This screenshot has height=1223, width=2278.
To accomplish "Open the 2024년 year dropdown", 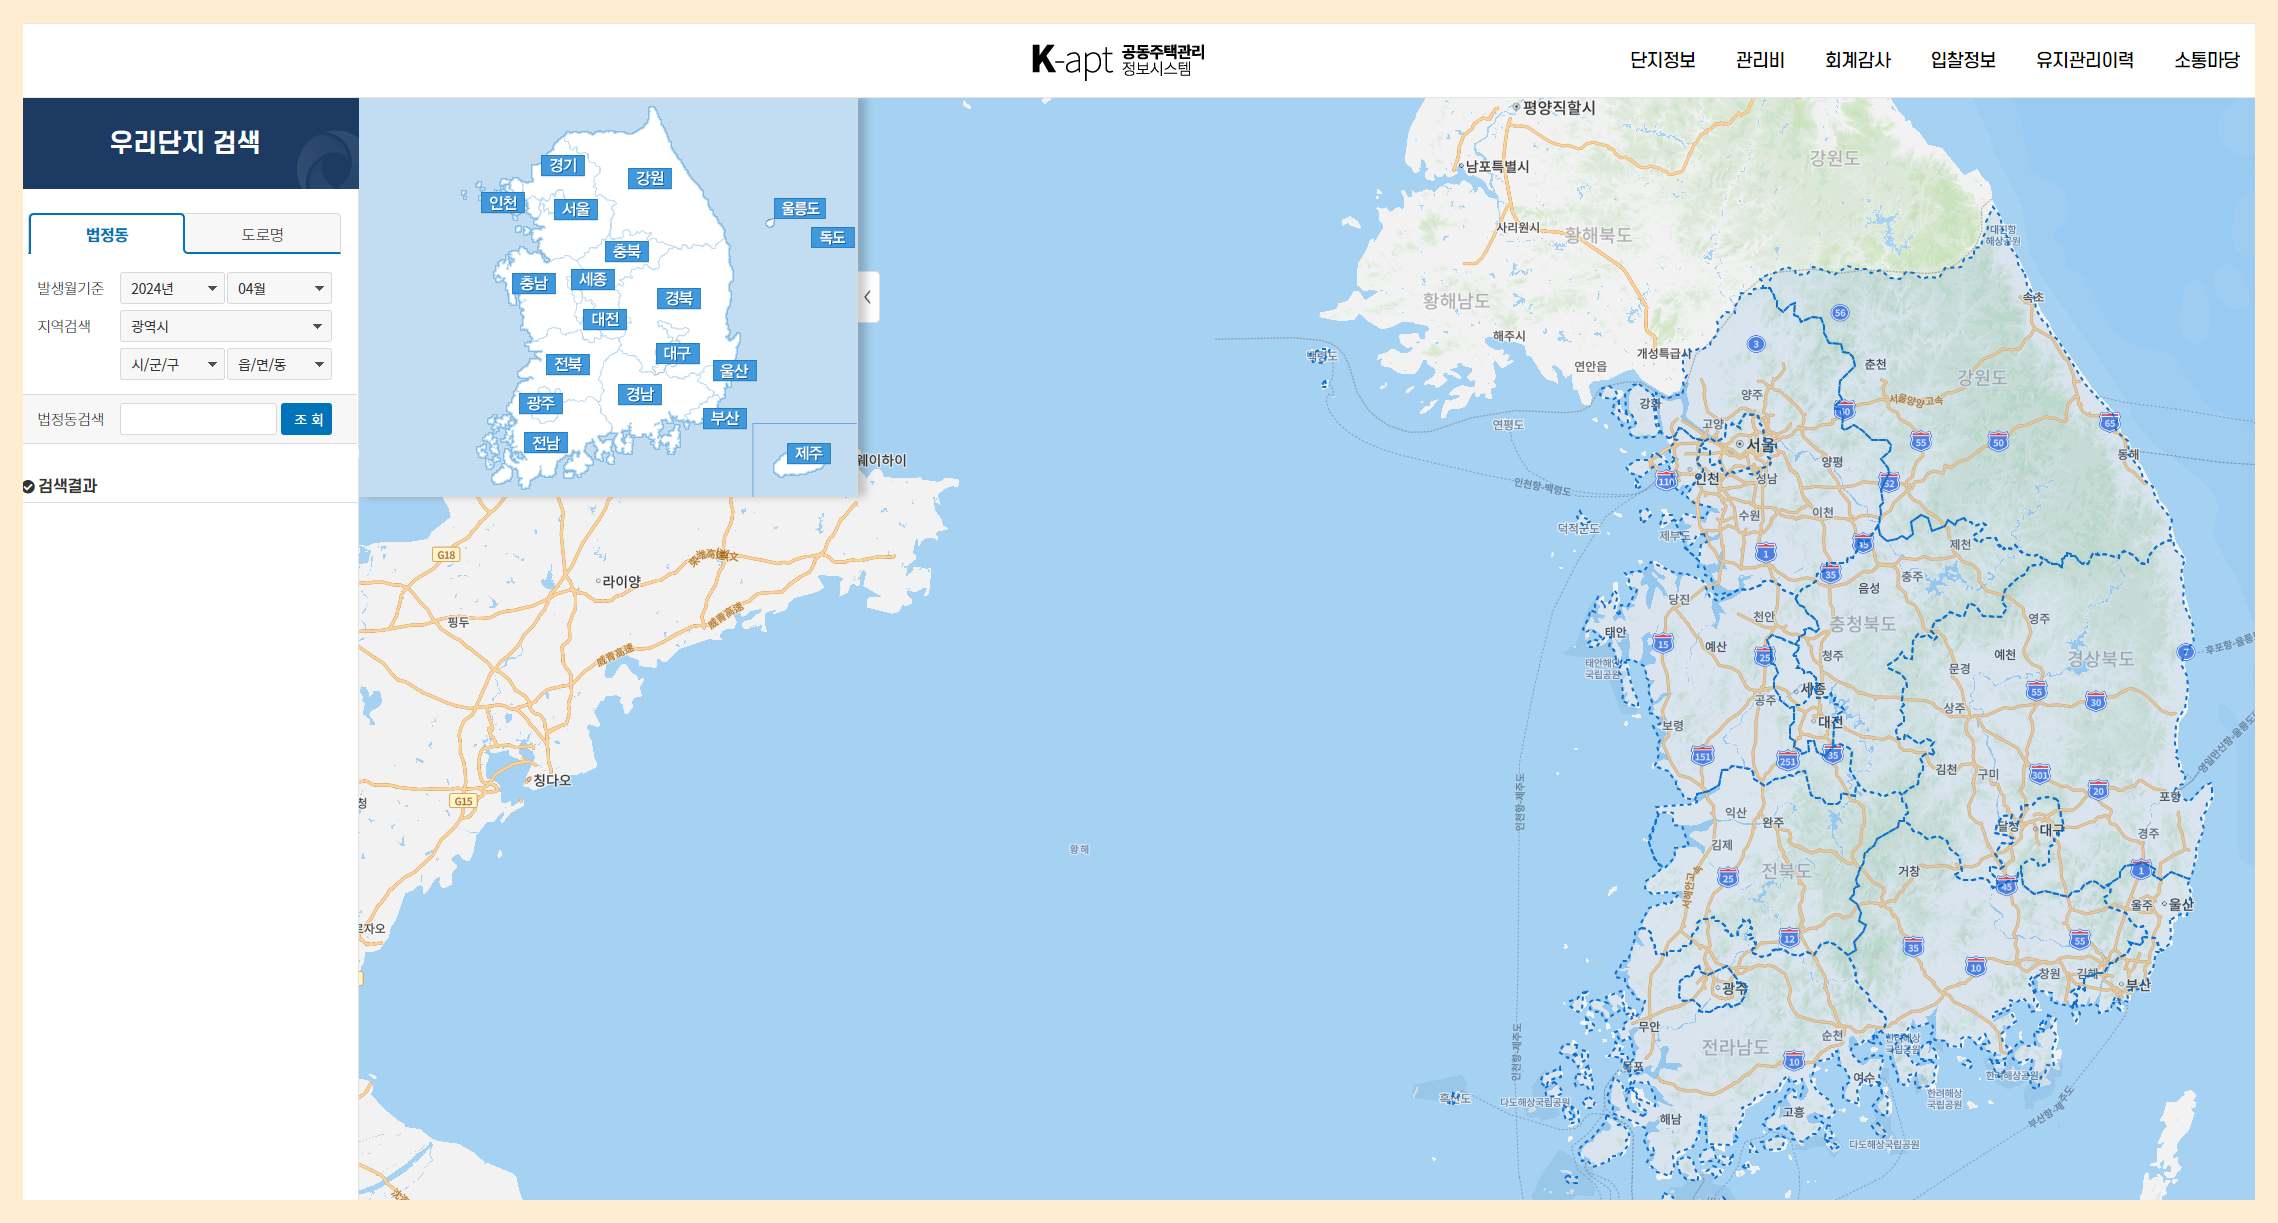I will point(172,288).
